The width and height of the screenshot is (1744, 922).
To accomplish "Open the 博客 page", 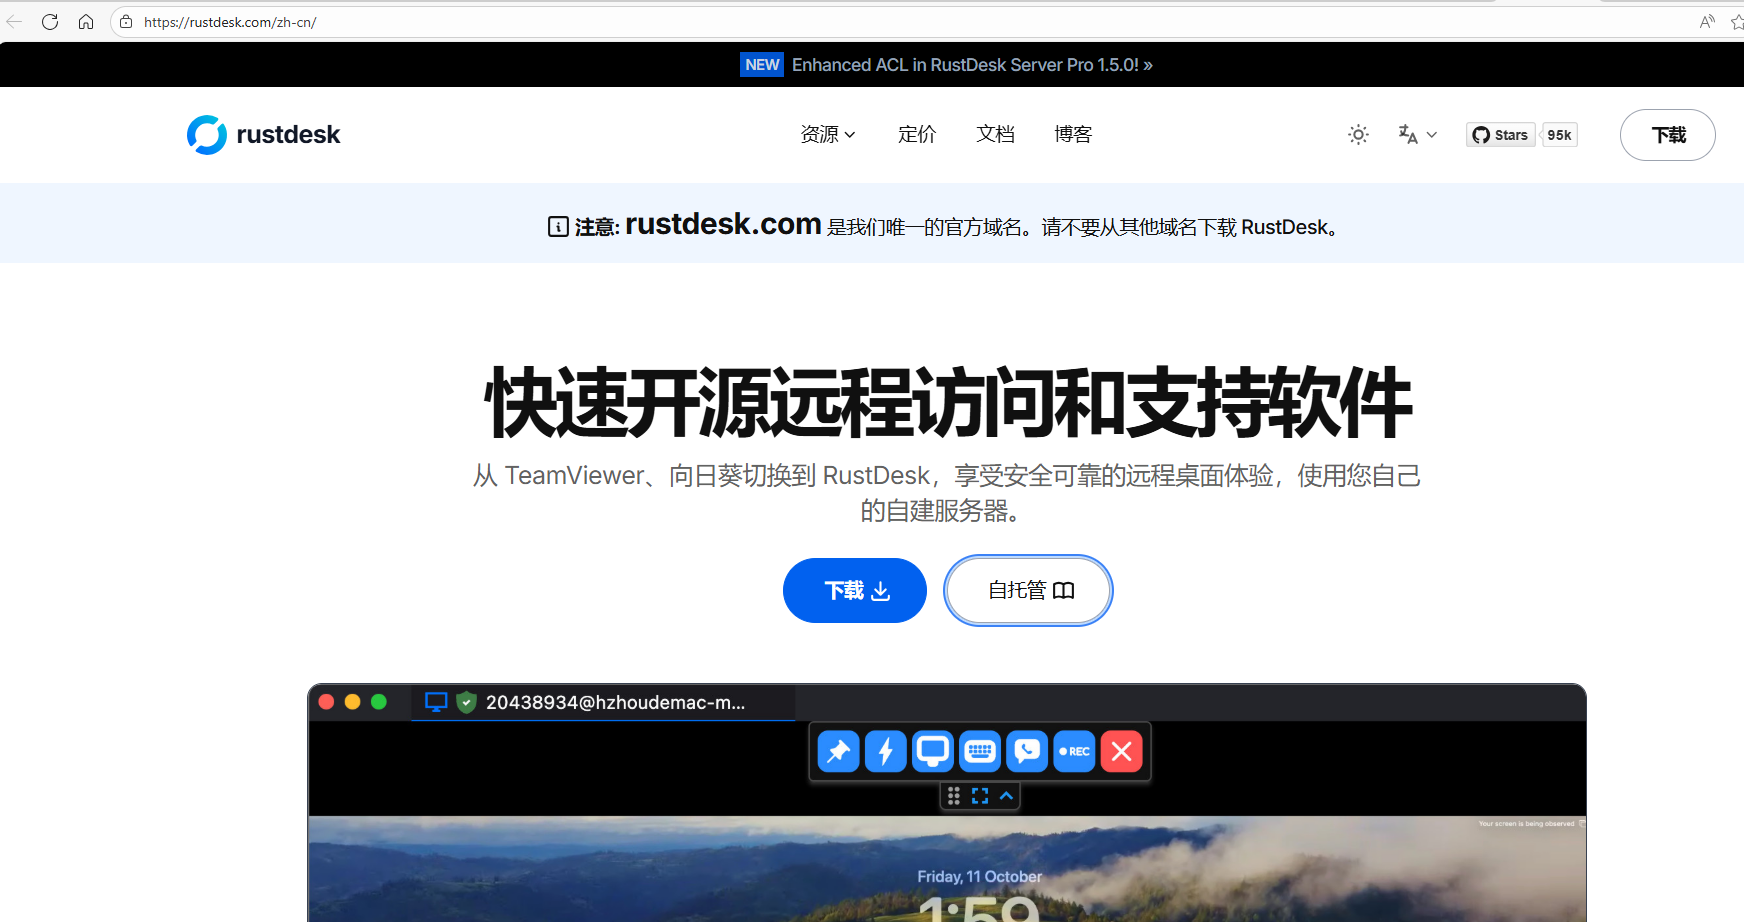I will click(x=1073, y=134).
